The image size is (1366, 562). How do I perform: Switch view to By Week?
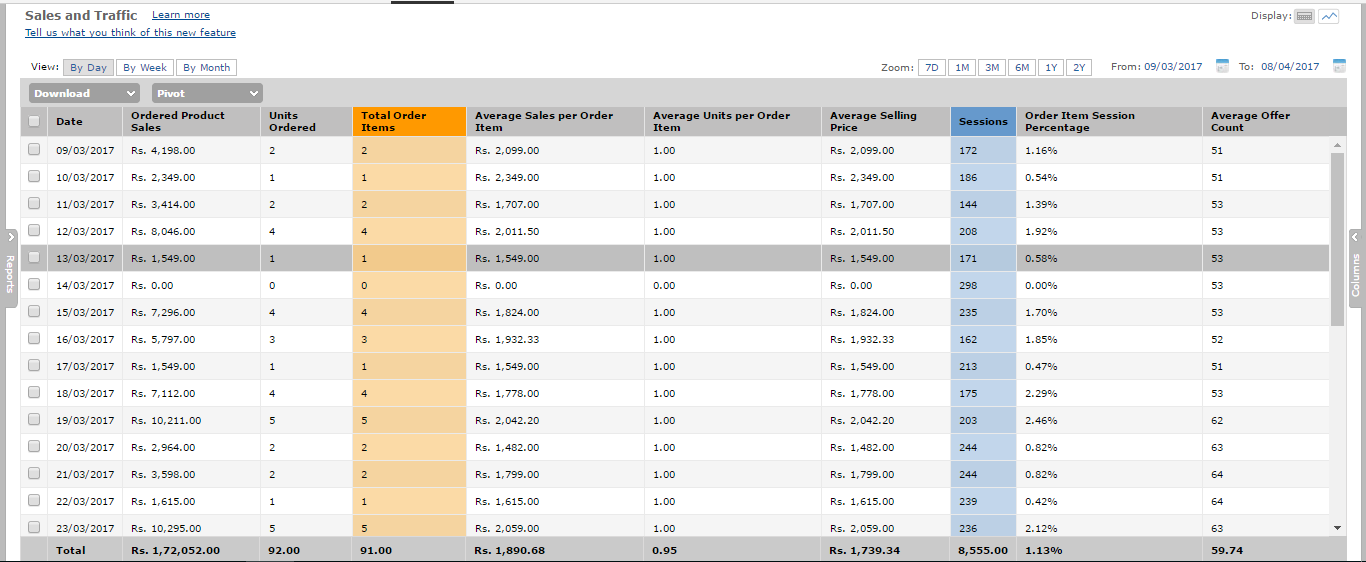pos(145,68)
